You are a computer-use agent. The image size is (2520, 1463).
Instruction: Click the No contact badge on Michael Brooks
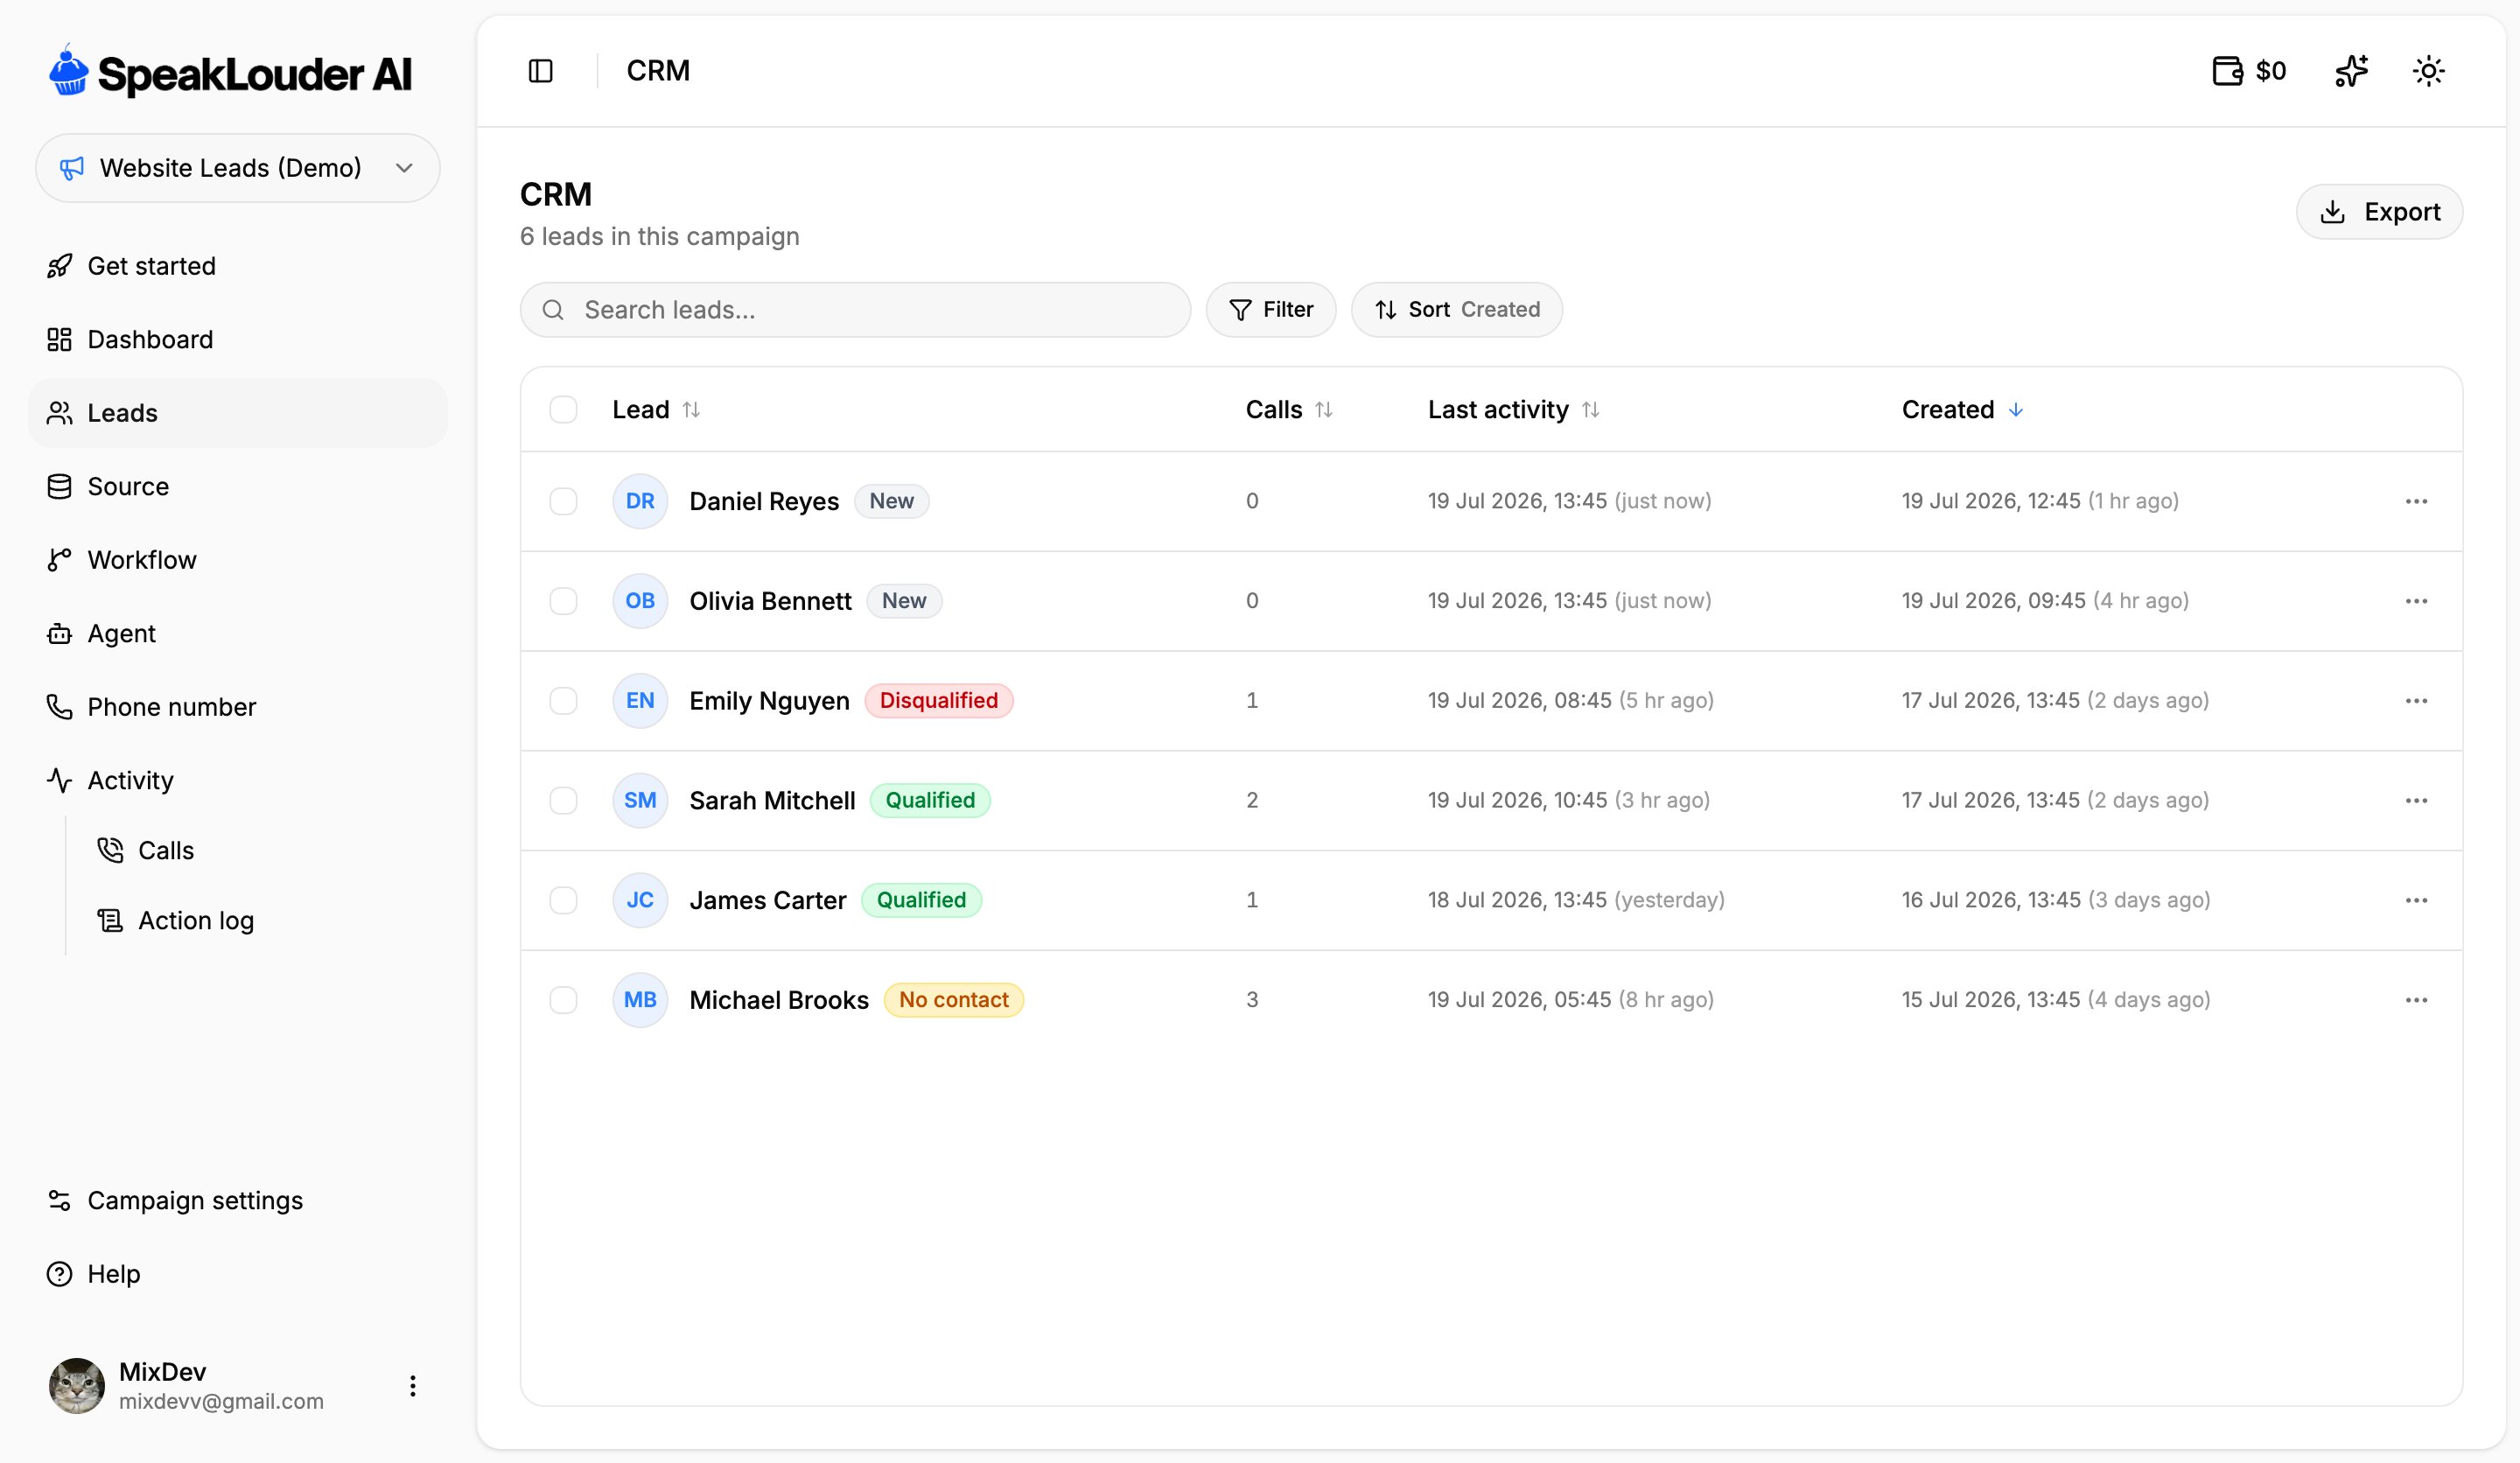pos(953,1000)
